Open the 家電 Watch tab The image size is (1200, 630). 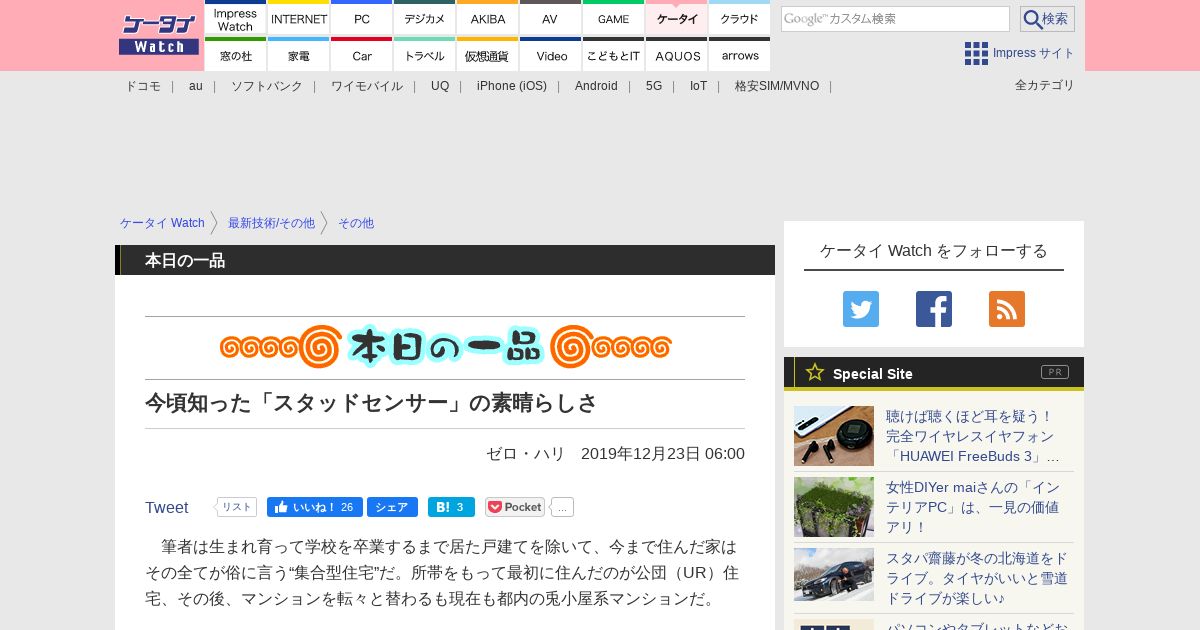(x=299, y=55)
